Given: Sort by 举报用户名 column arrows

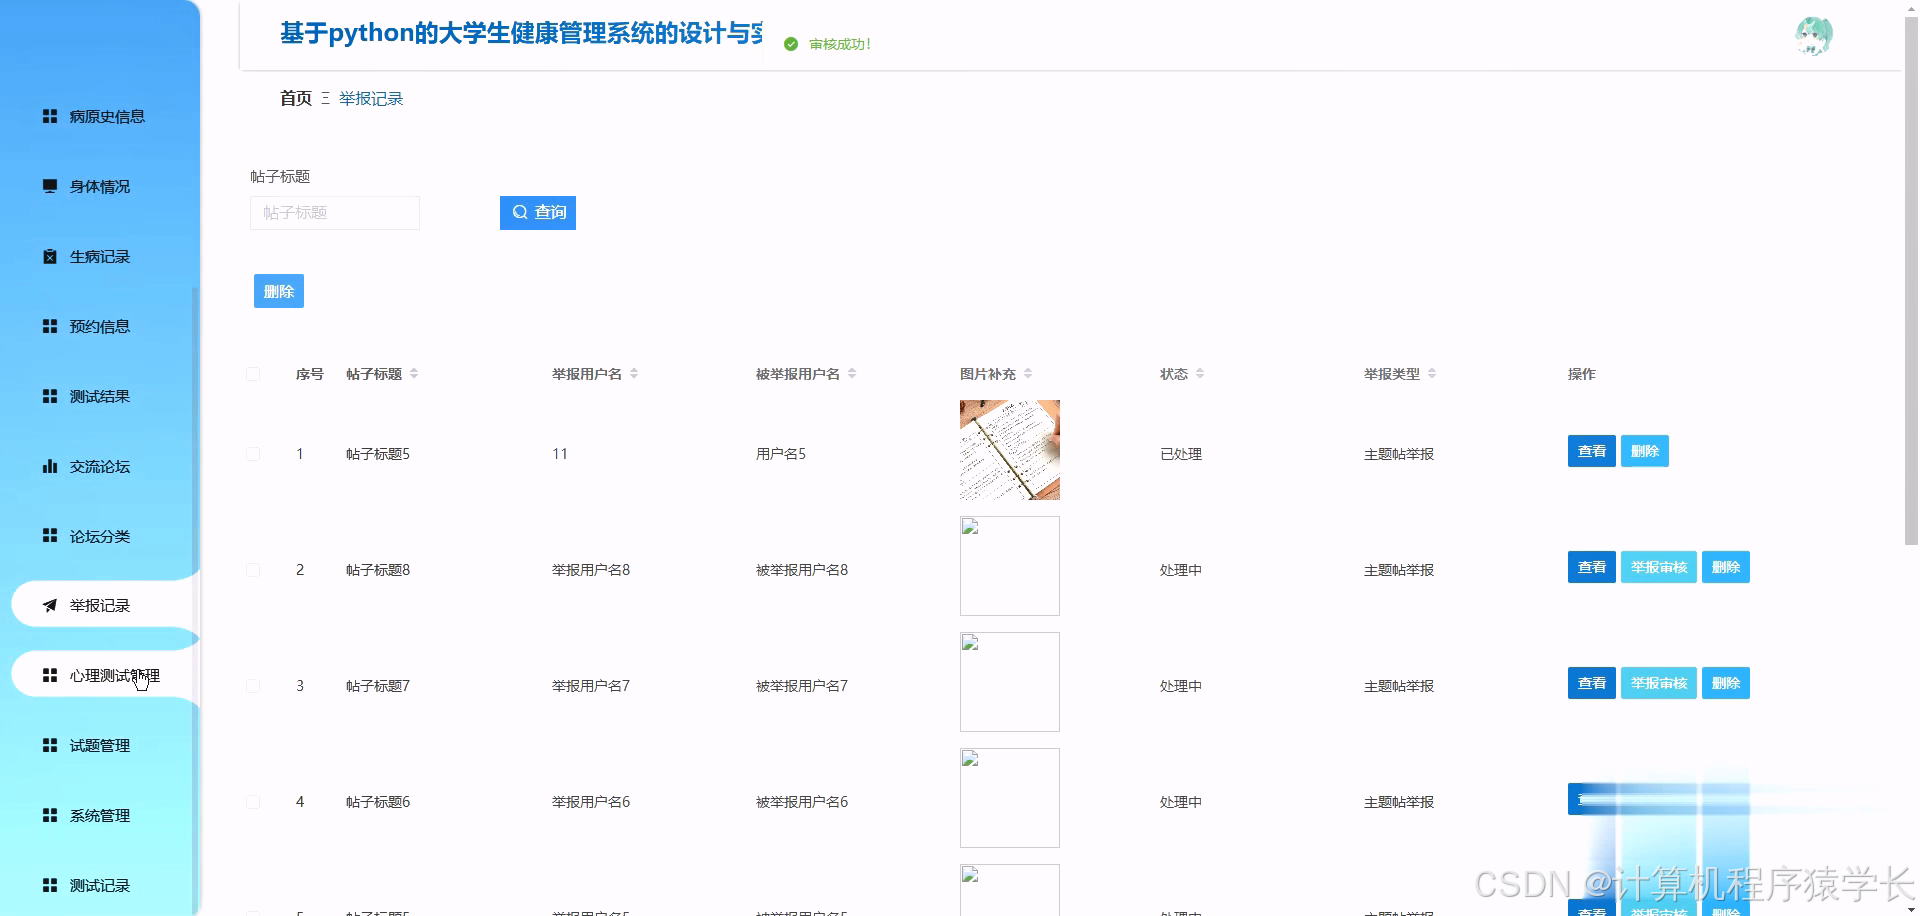Looking at the screenshot, I should (x=634, y=374).
